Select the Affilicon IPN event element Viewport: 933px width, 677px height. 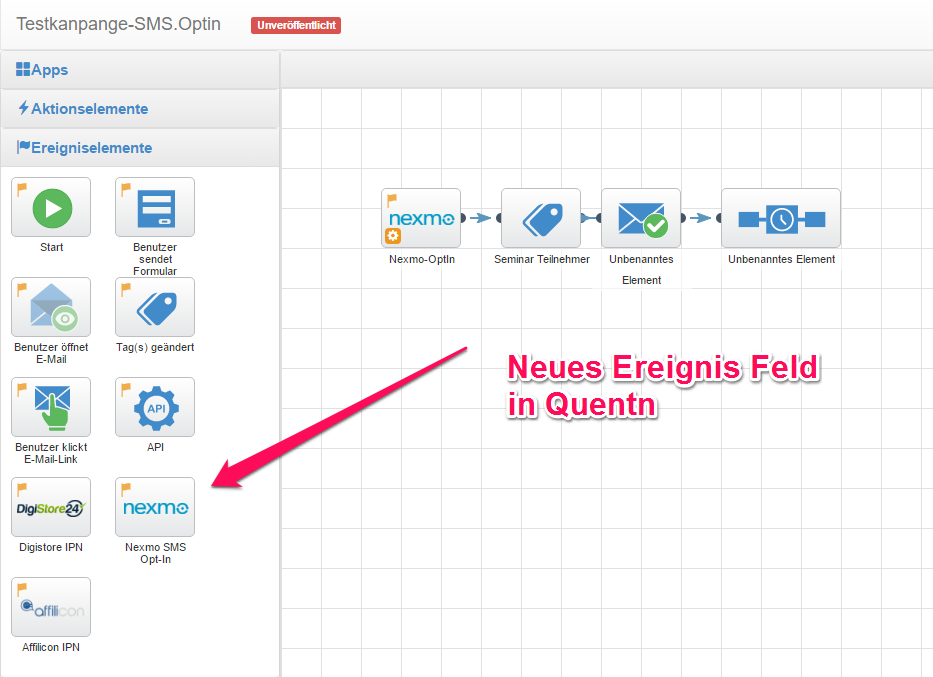51,607
